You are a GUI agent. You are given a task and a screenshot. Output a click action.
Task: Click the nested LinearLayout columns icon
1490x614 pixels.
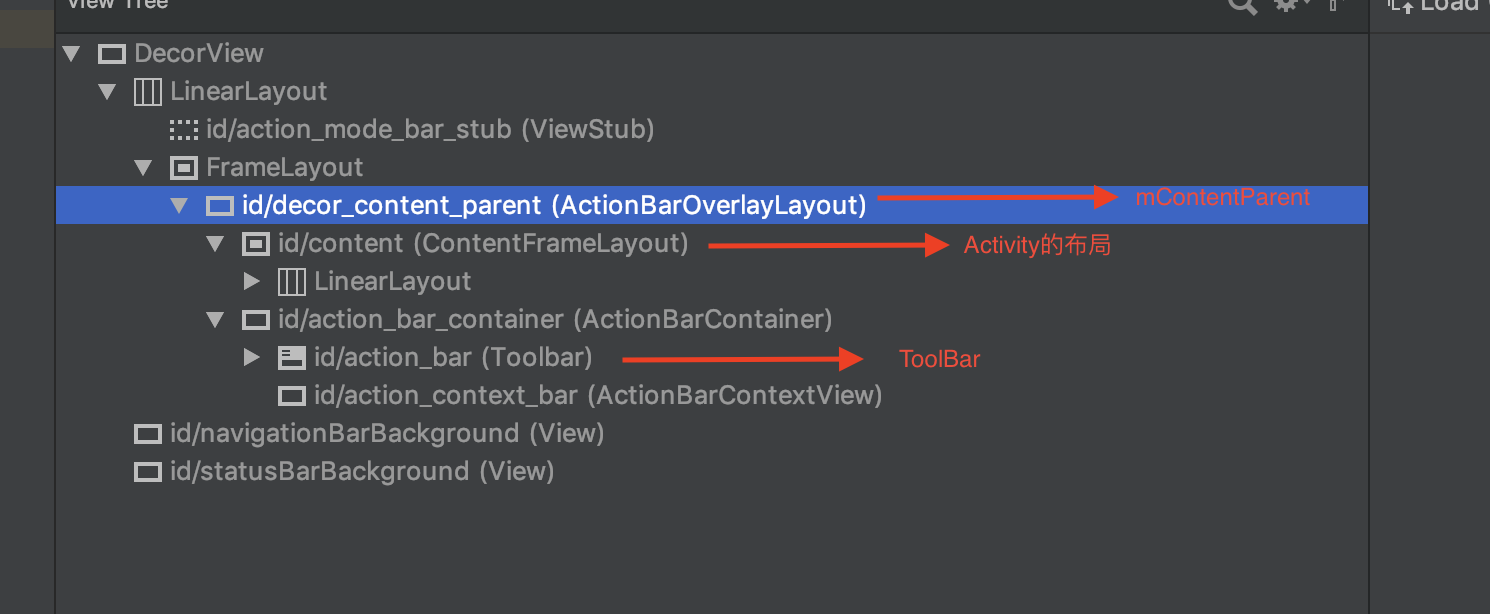click(292, 282)
